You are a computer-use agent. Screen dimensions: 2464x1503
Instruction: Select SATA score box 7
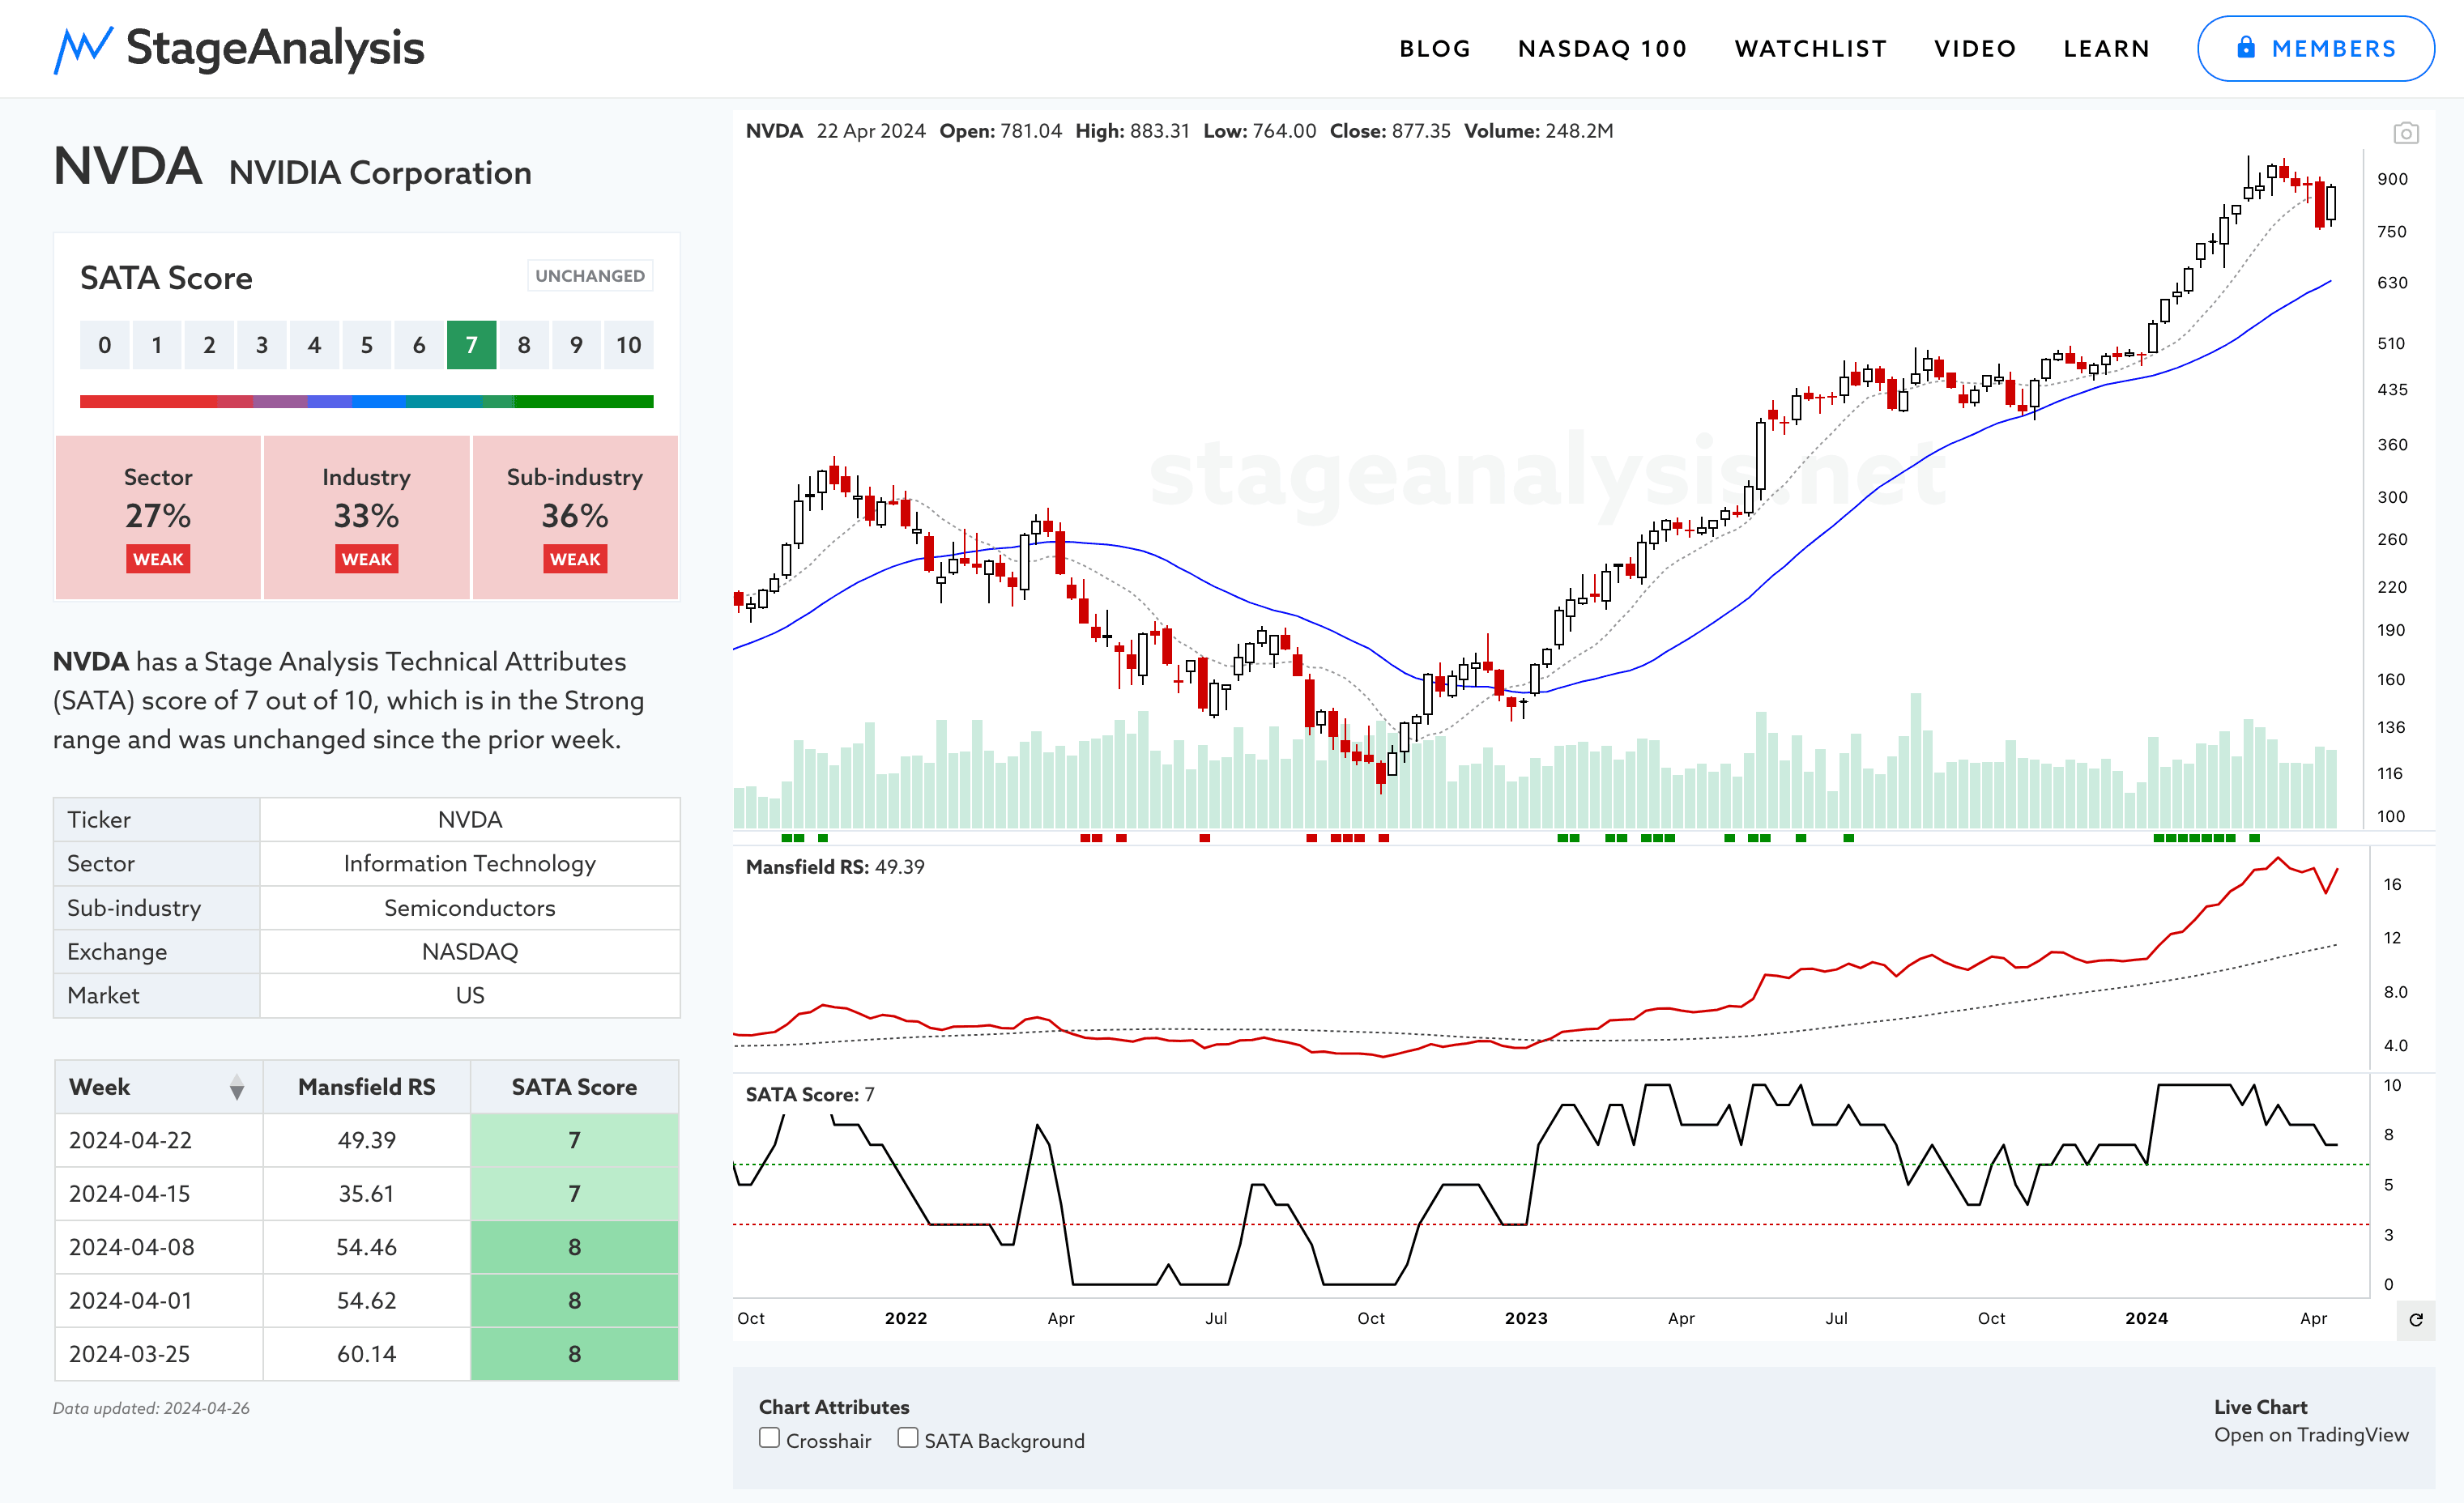[471, 345]
